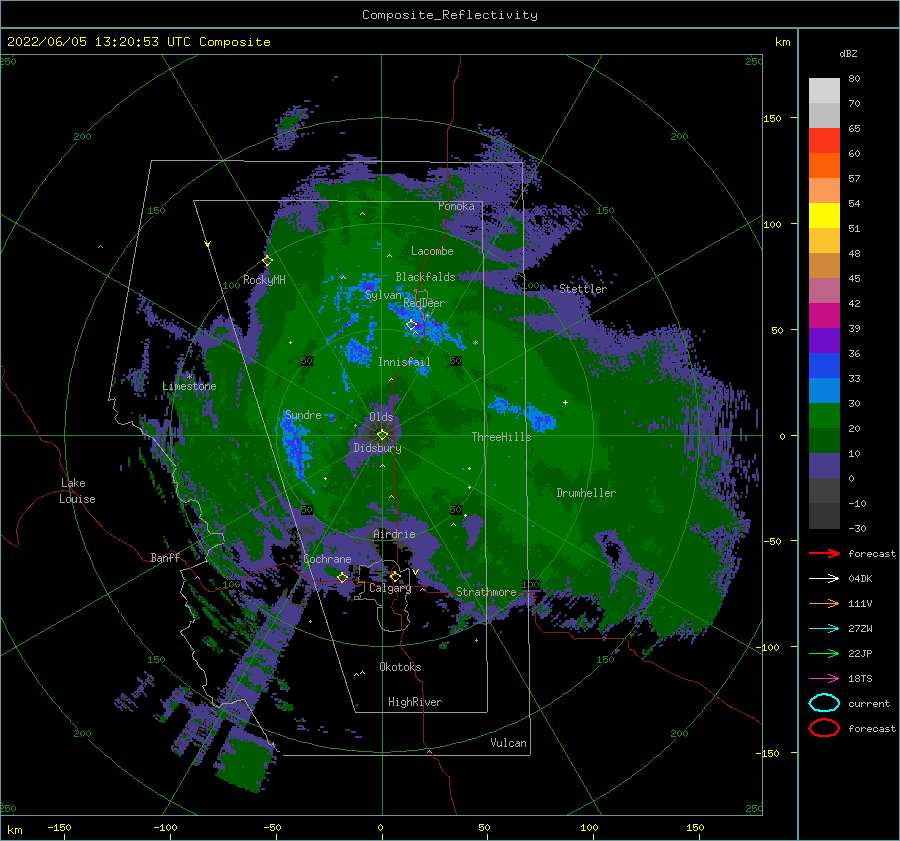
Task: Click the orange 111V arrow legend icon
Action: pyautogui.click(x=824, y=603)
